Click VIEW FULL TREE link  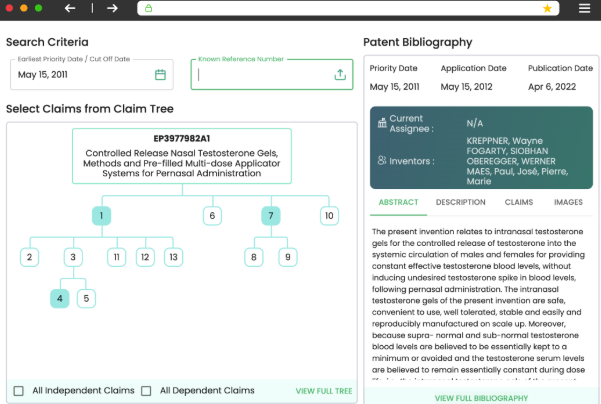(x=324, y=391)
